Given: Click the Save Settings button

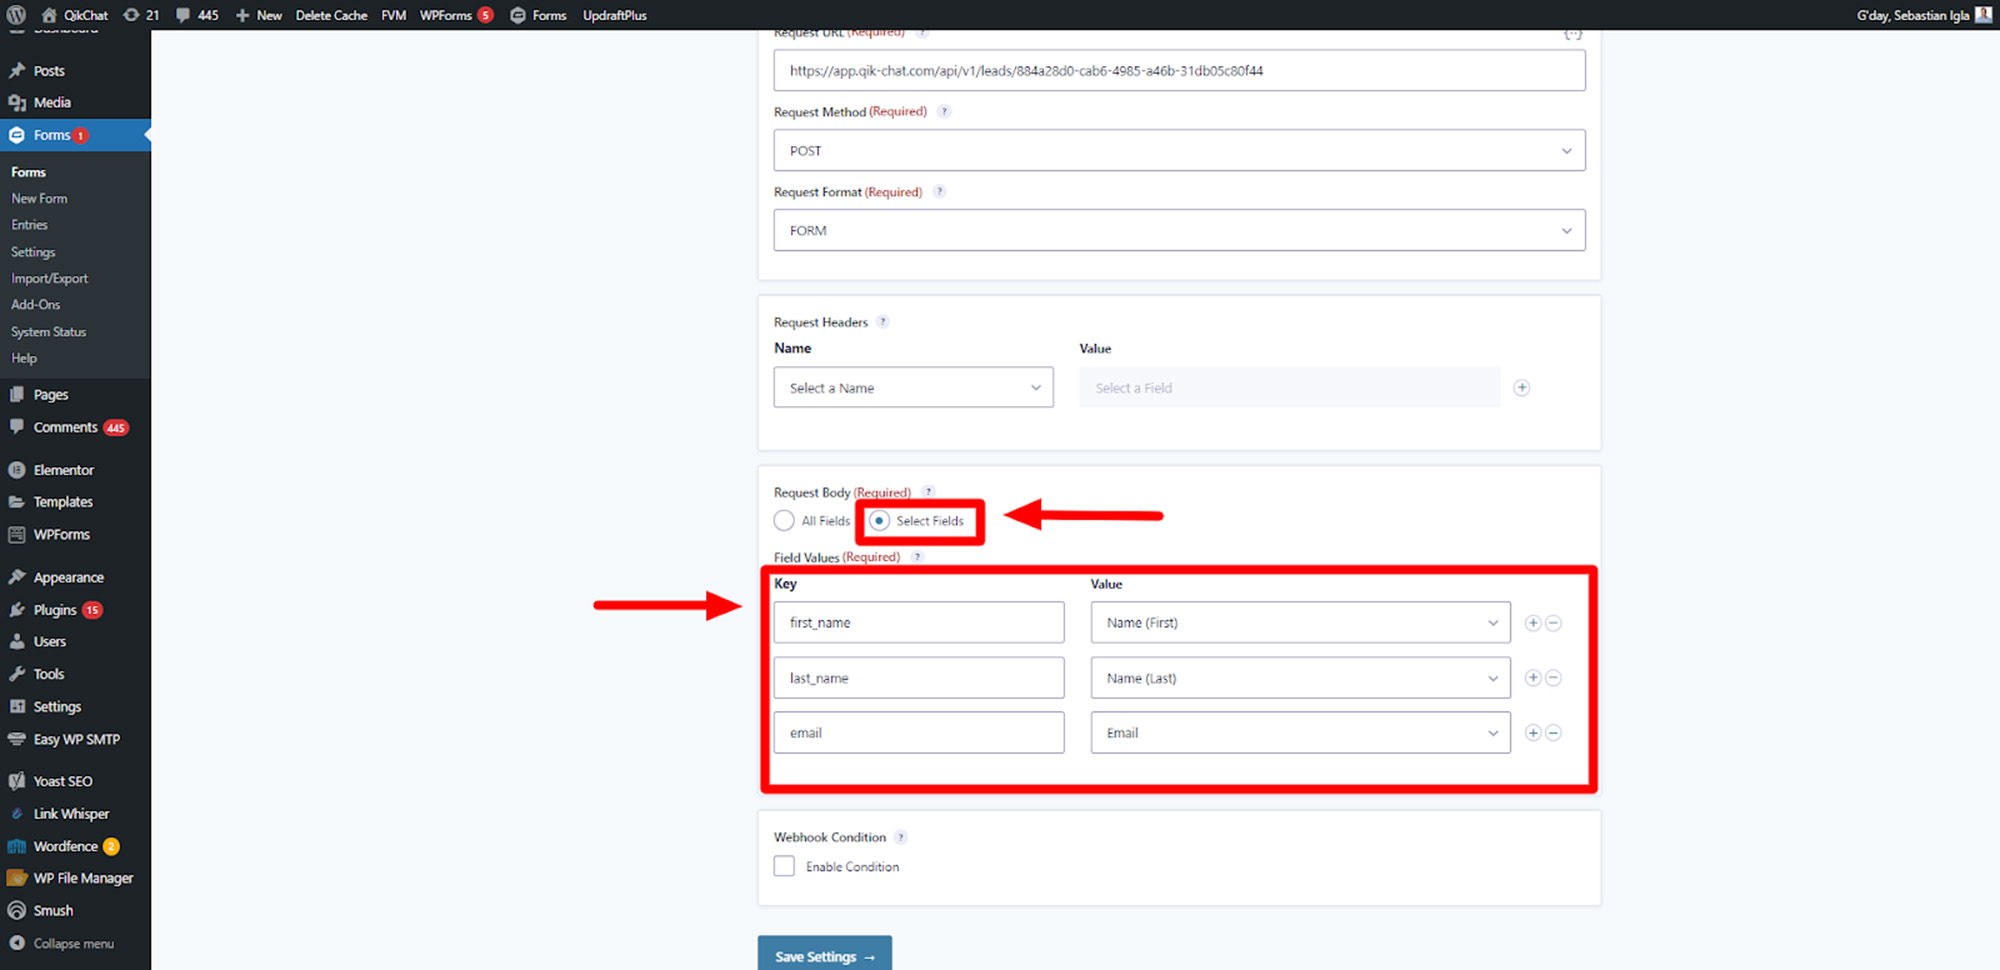Looking at the screenshot, I should click(x=824, y=955).
